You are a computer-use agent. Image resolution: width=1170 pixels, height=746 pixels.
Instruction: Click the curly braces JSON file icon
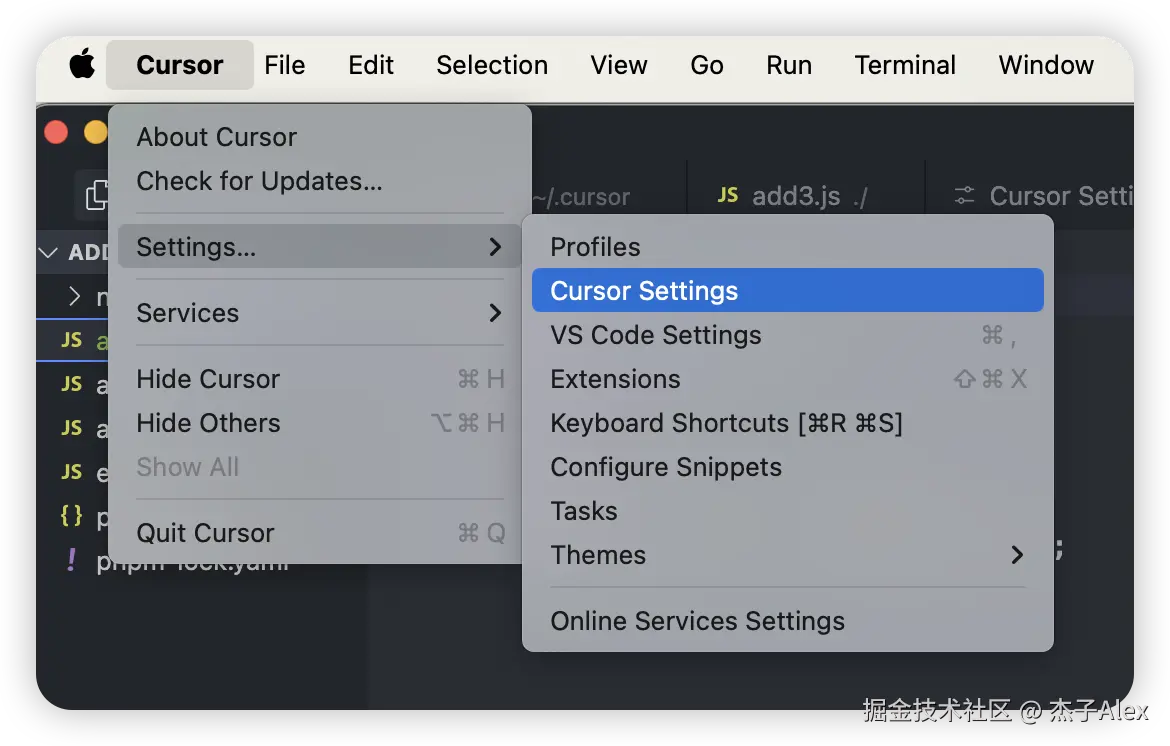tap(71, 516)
